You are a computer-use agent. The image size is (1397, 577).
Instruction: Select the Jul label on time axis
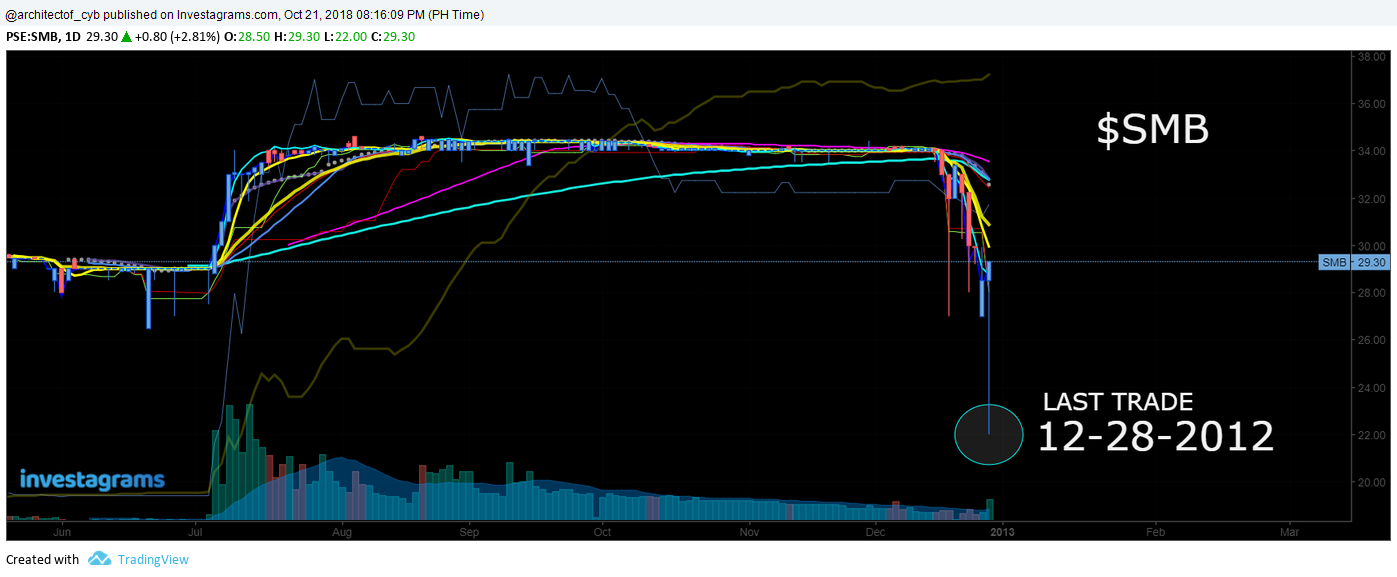click(x=197, y=532)
